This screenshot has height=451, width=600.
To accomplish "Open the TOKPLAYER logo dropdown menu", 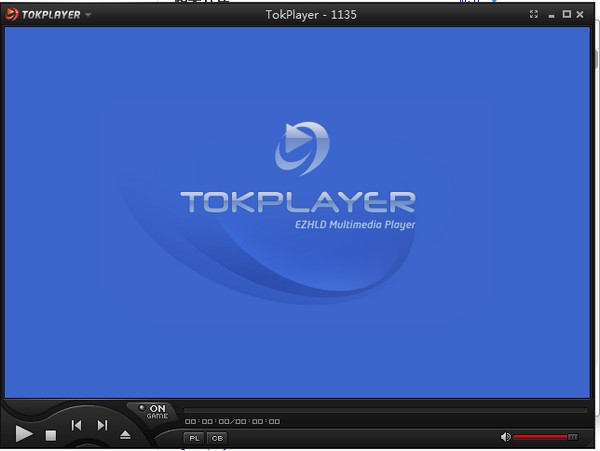I will [x=88, y=15].
